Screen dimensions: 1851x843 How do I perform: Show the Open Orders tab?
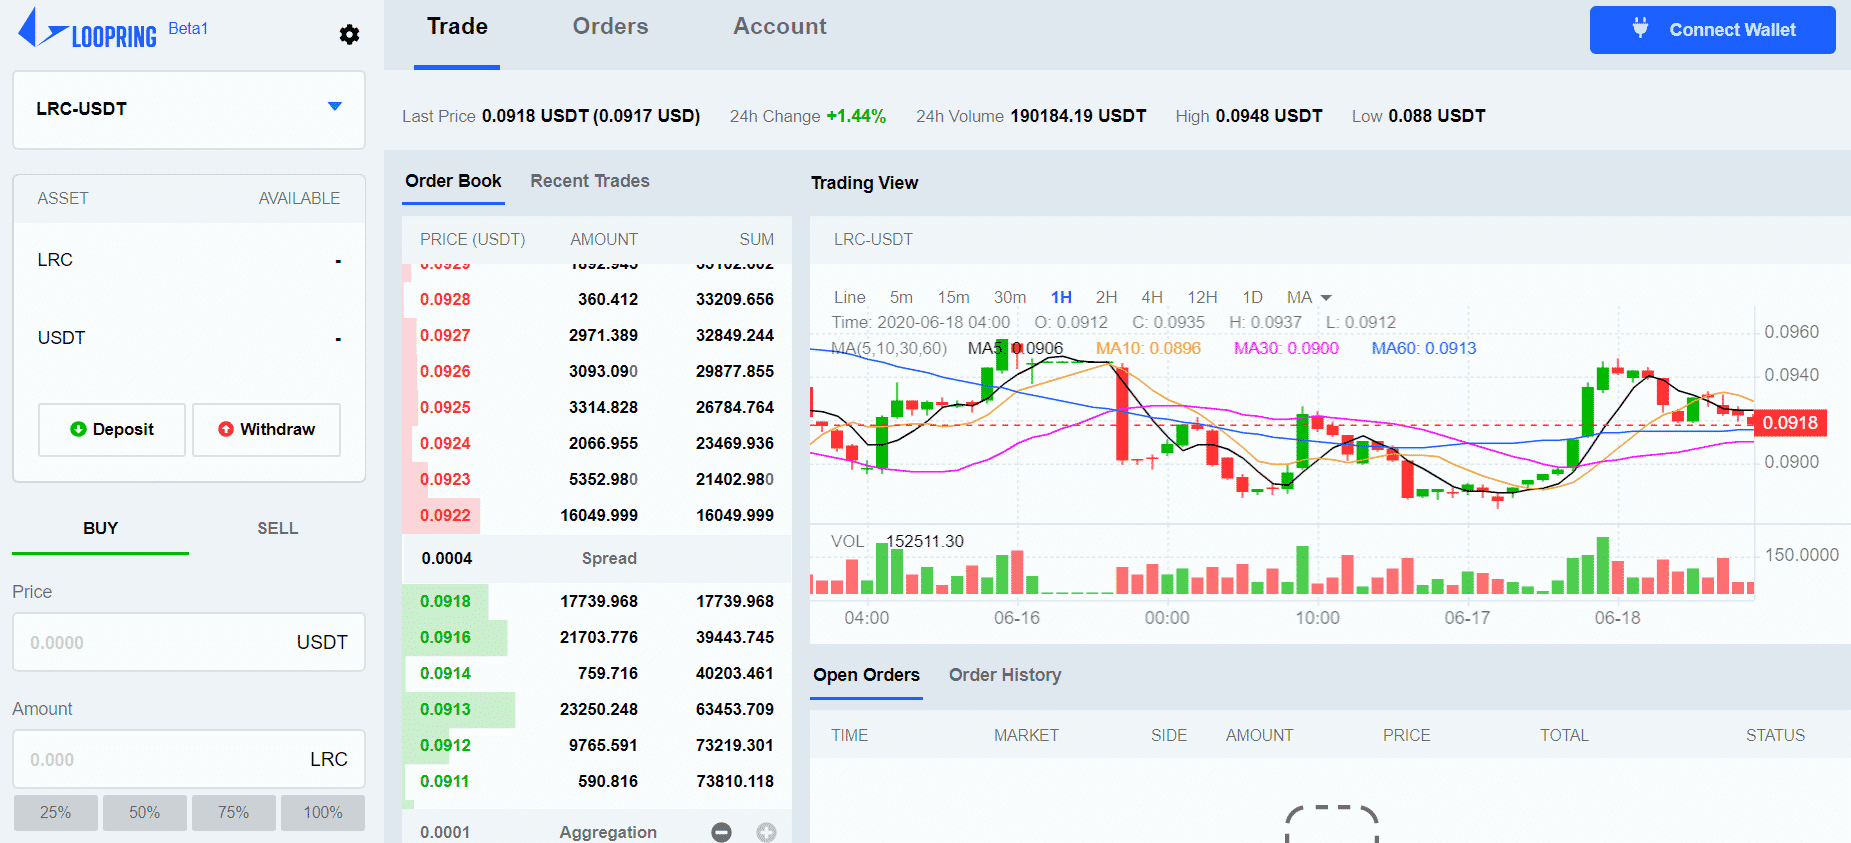click(866, 675)
